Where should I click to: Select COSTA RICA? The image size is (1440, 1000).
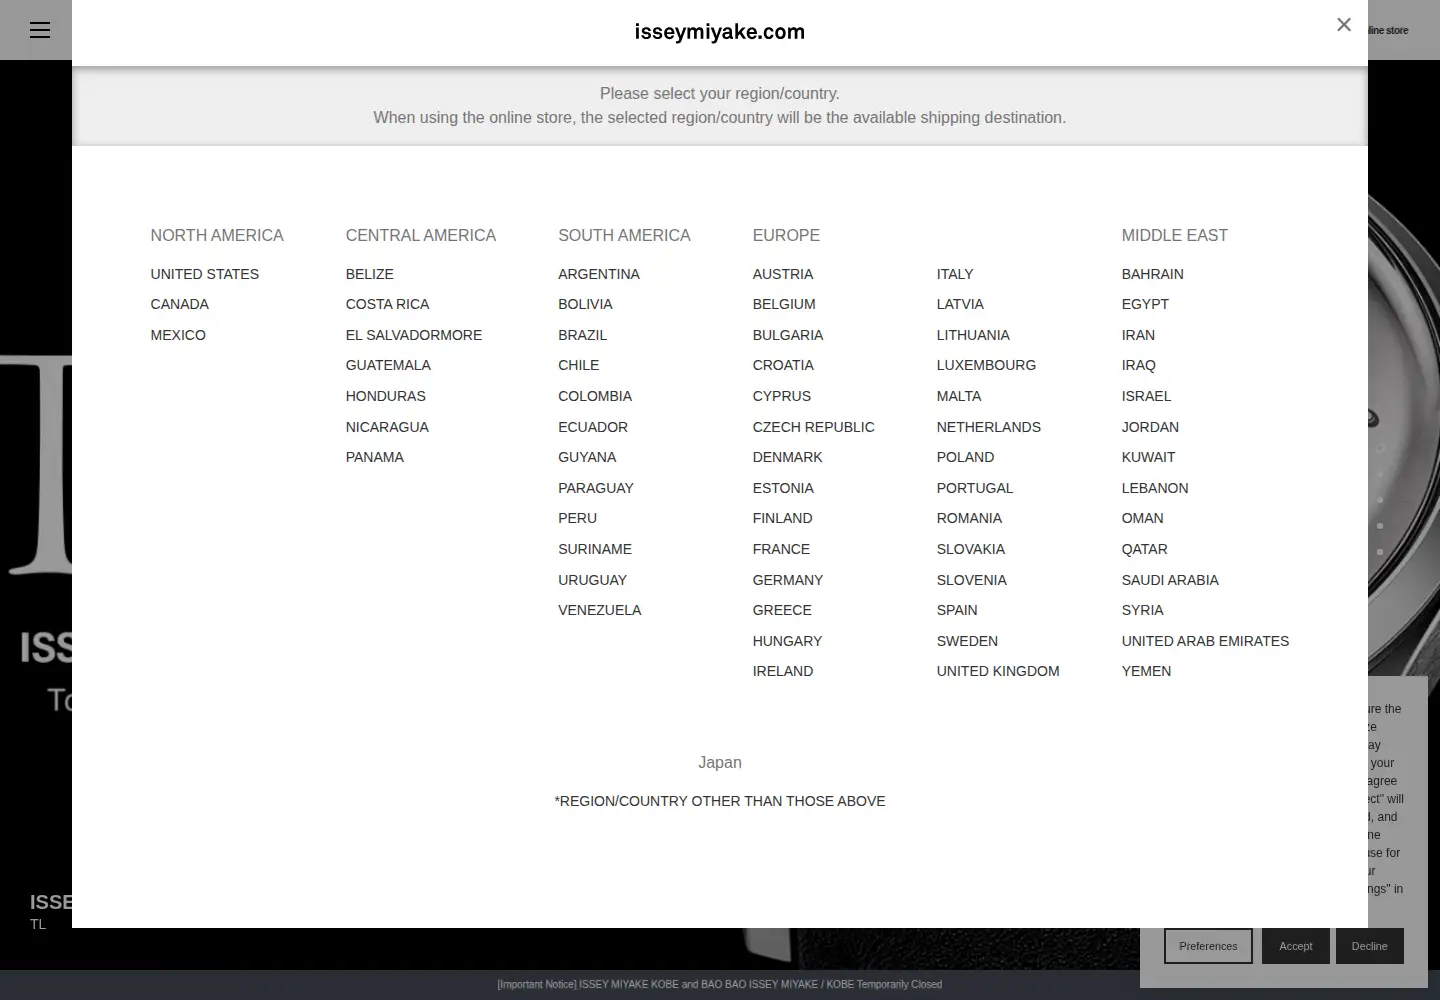coord(388,304)
